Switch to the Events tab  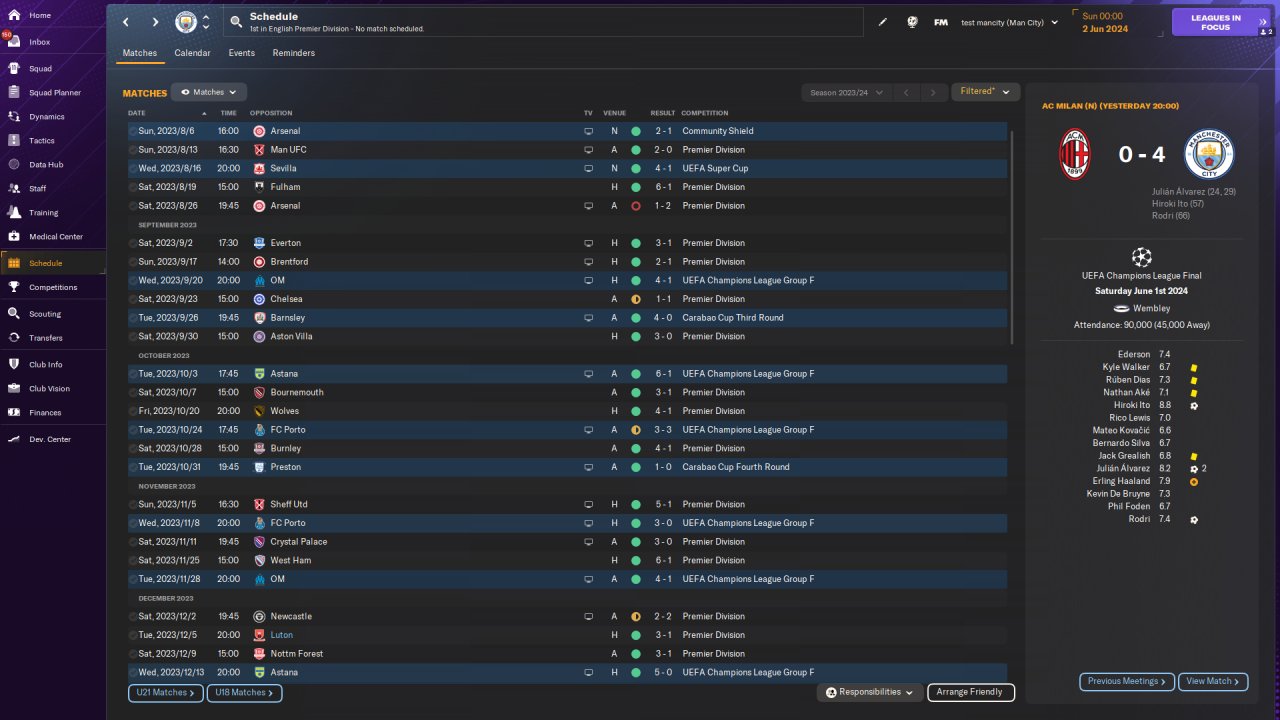pyautogui.click(x=241, y=53)
